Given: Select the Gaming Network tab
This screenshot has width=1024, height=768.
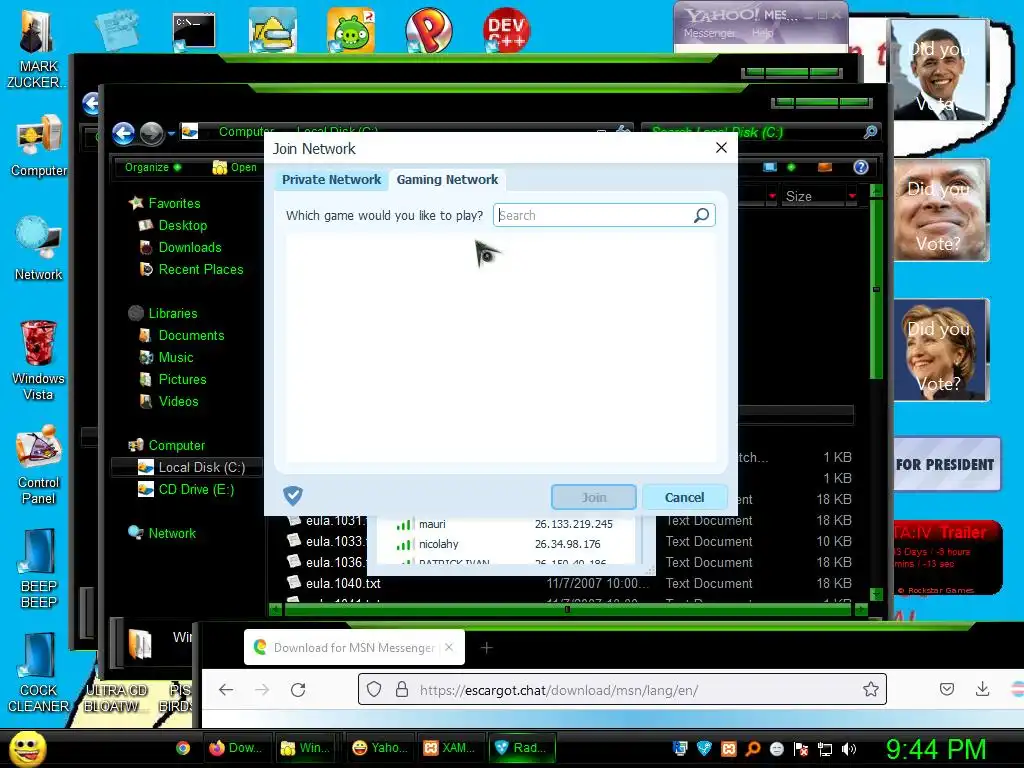Looking at the screenshot, I should click(x=447, y=180).
